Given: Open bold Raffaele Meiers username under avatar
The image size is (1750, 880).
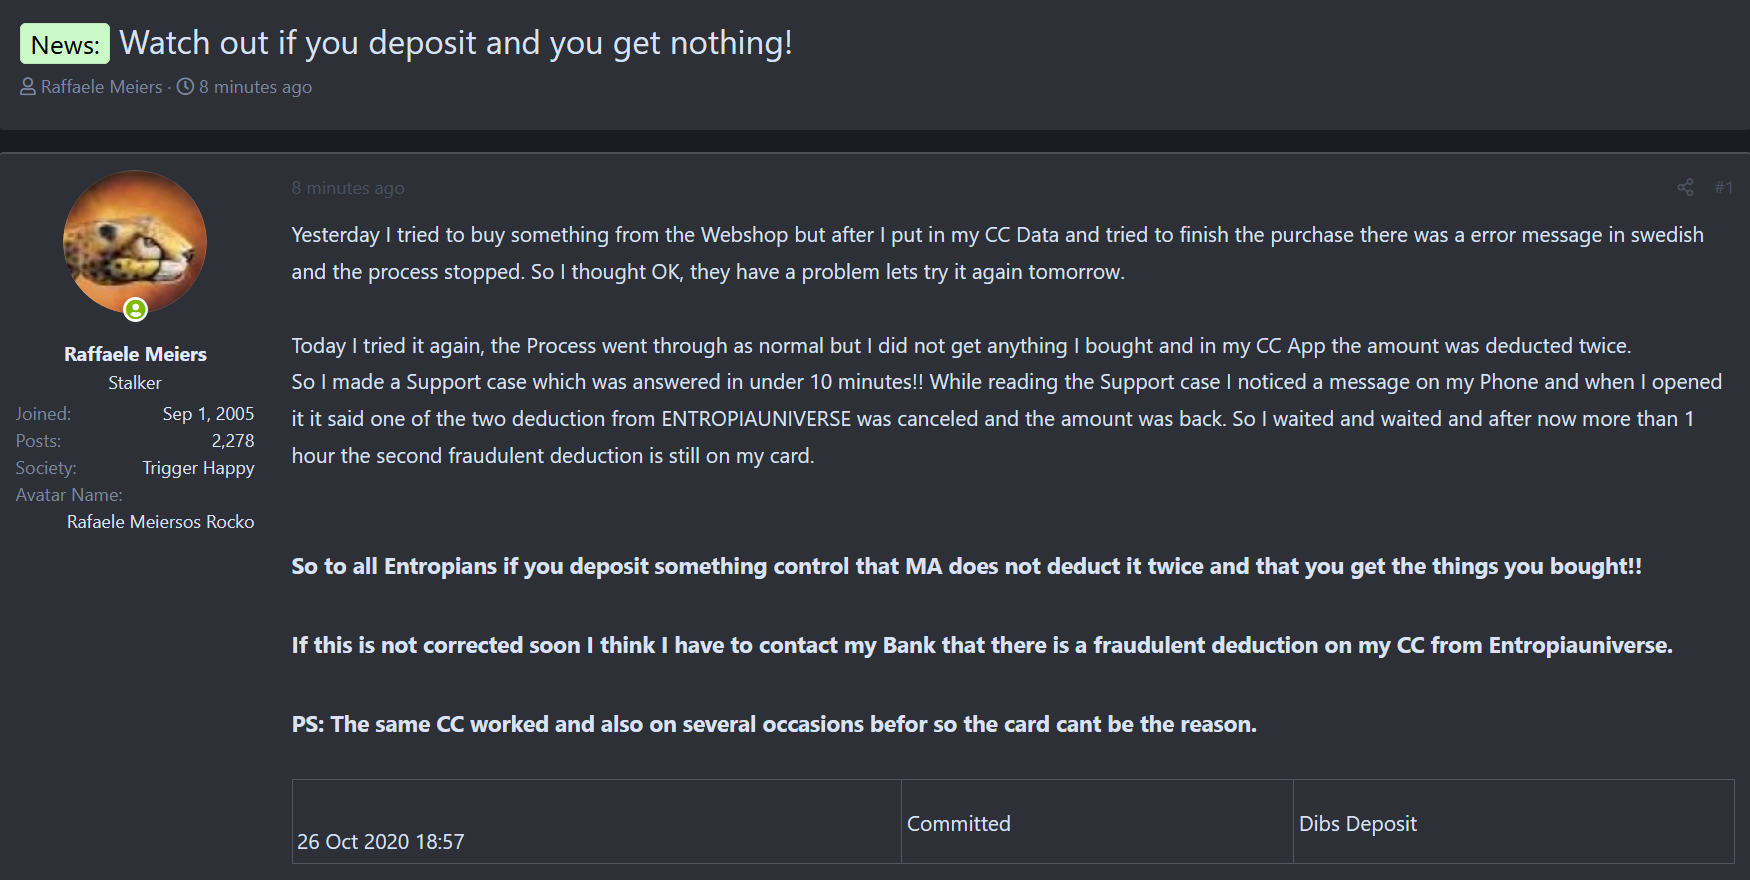Looking at the screenshot, I should pyautogui.click(x=135, y=354).
